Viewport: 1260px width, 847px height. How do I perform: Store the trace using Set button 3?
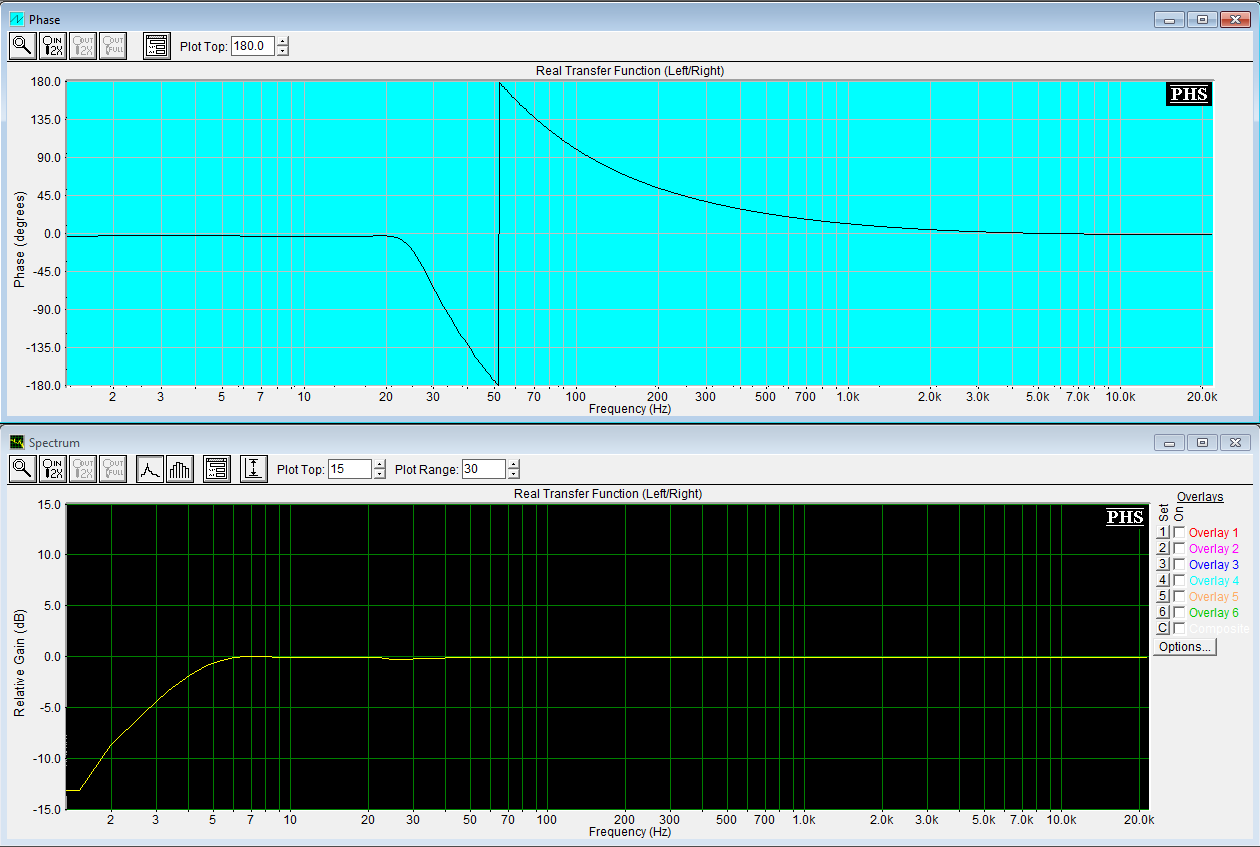coord(1163,565)
